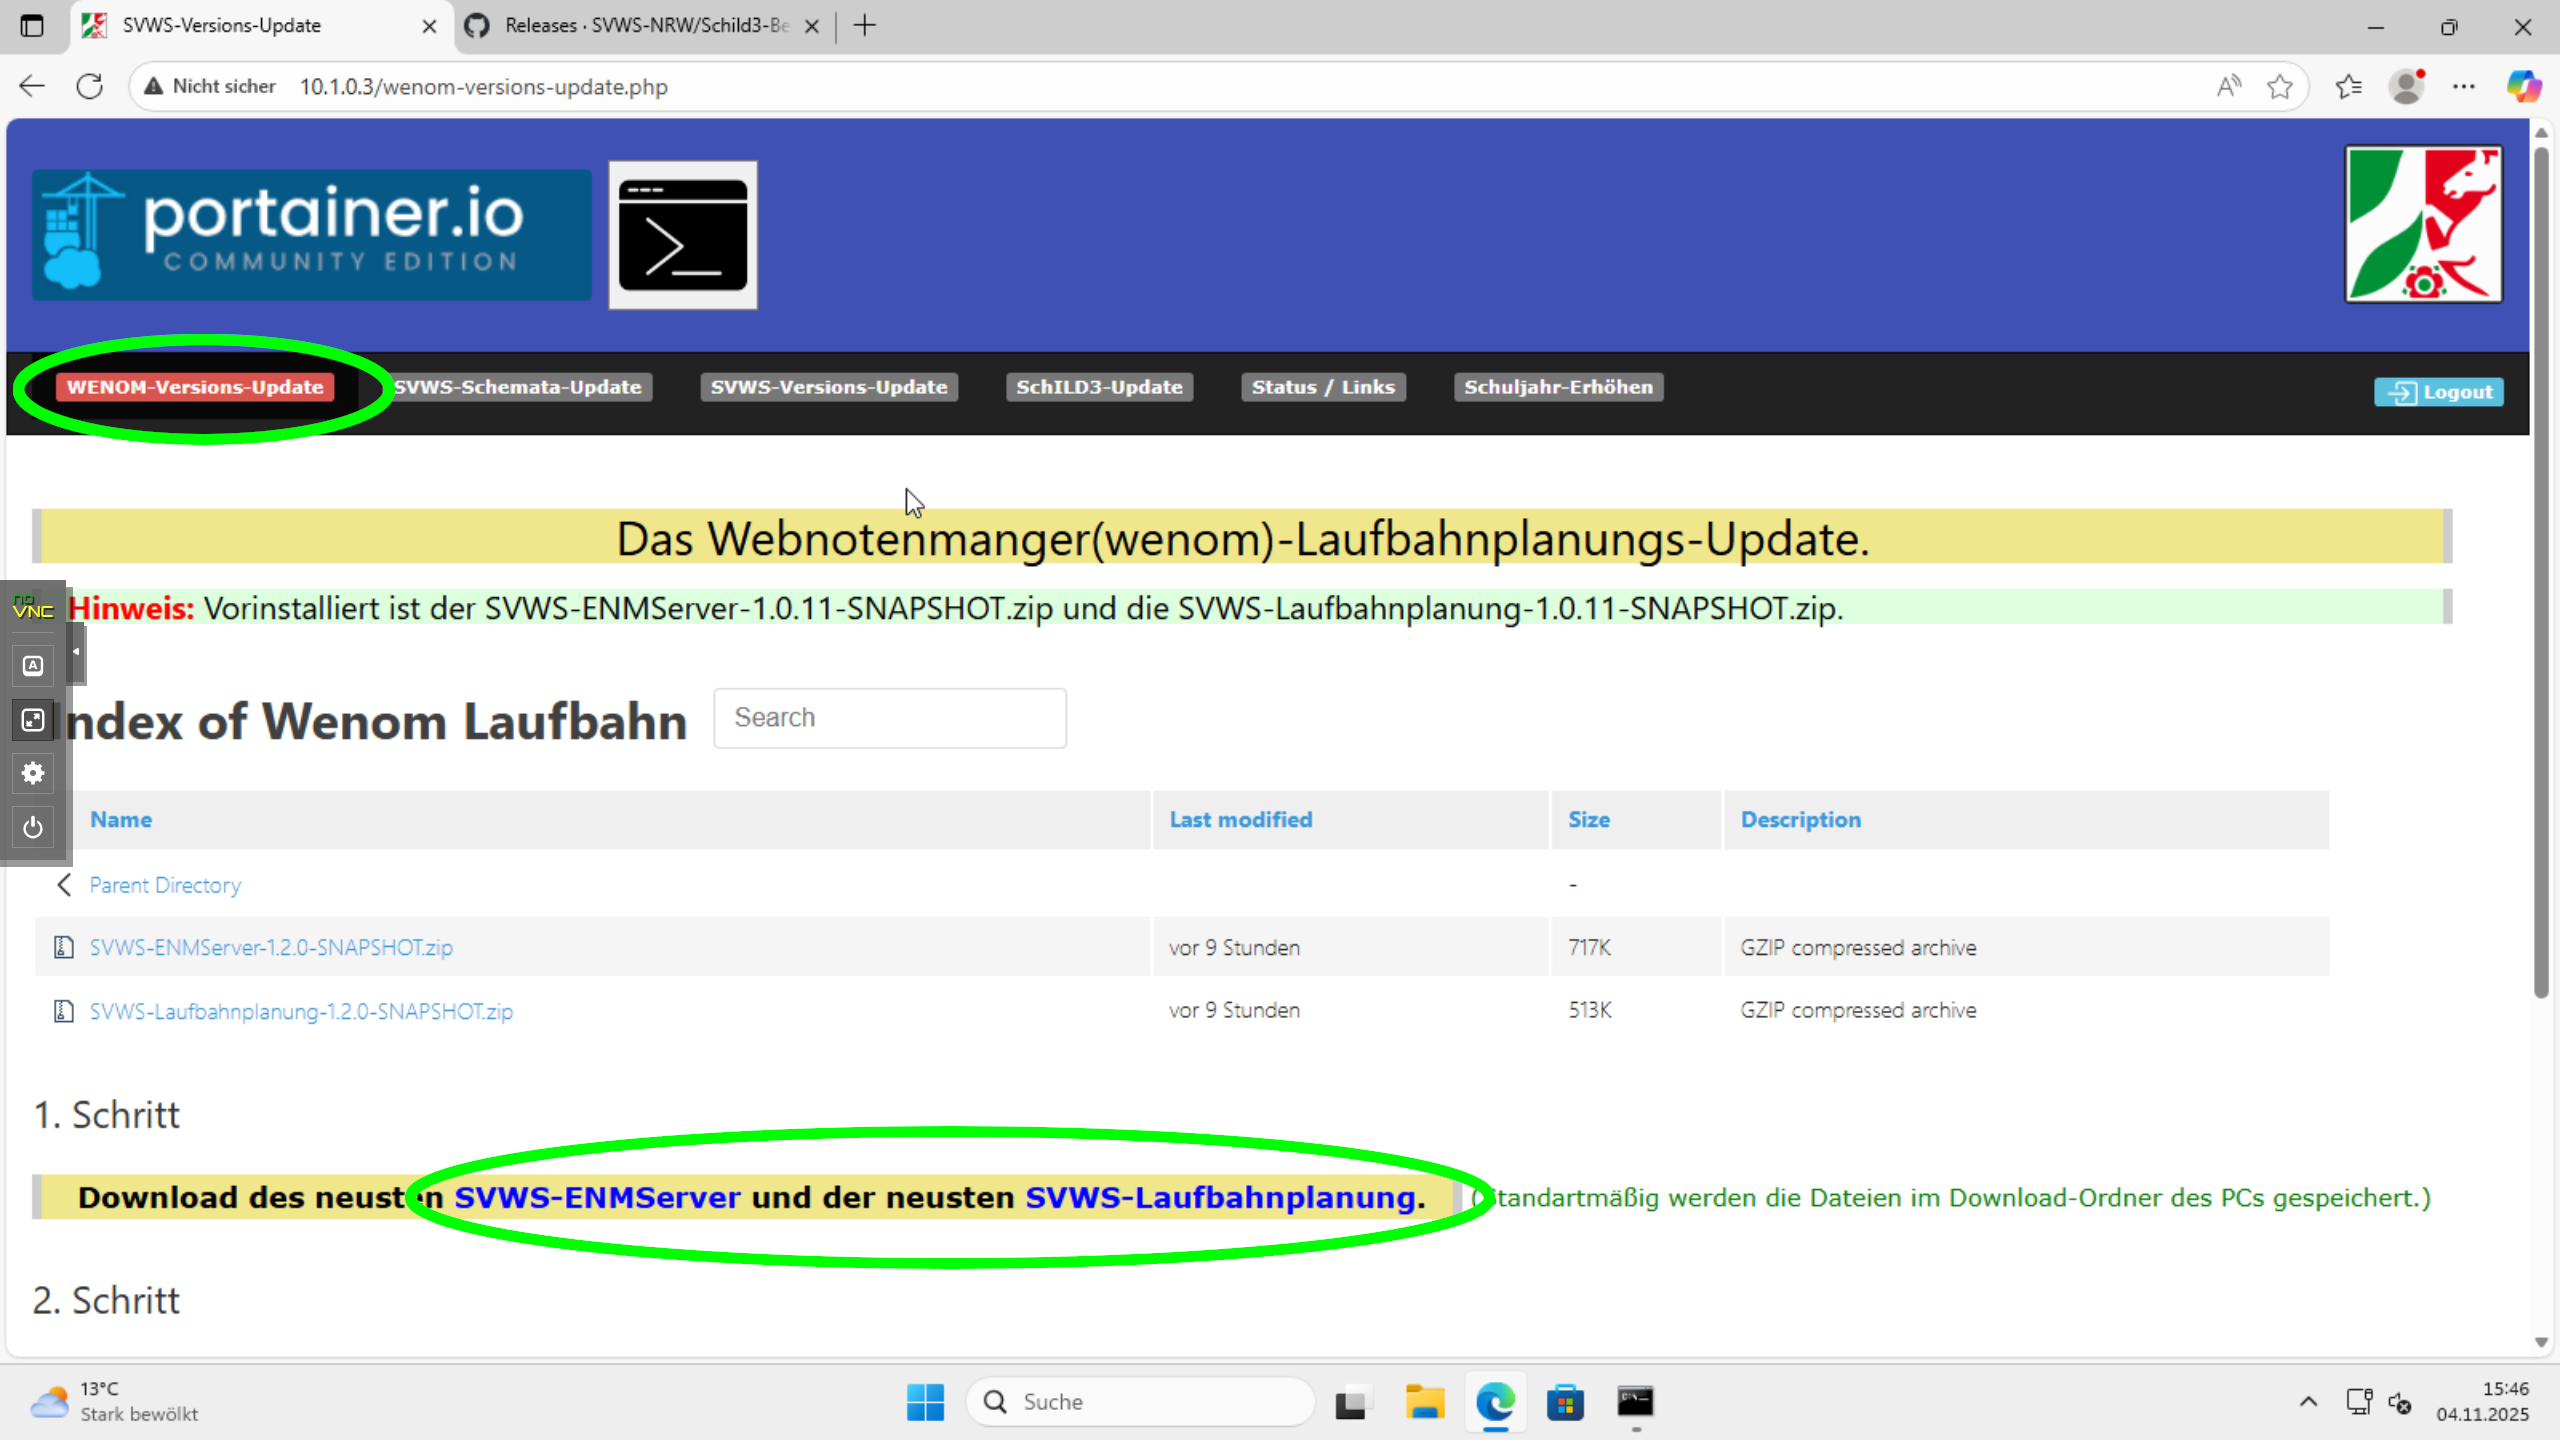Viewport: 2560px width, 1440px height.
Task: Click the scrollbar up arrow
Action: [x=2541, y=132]
